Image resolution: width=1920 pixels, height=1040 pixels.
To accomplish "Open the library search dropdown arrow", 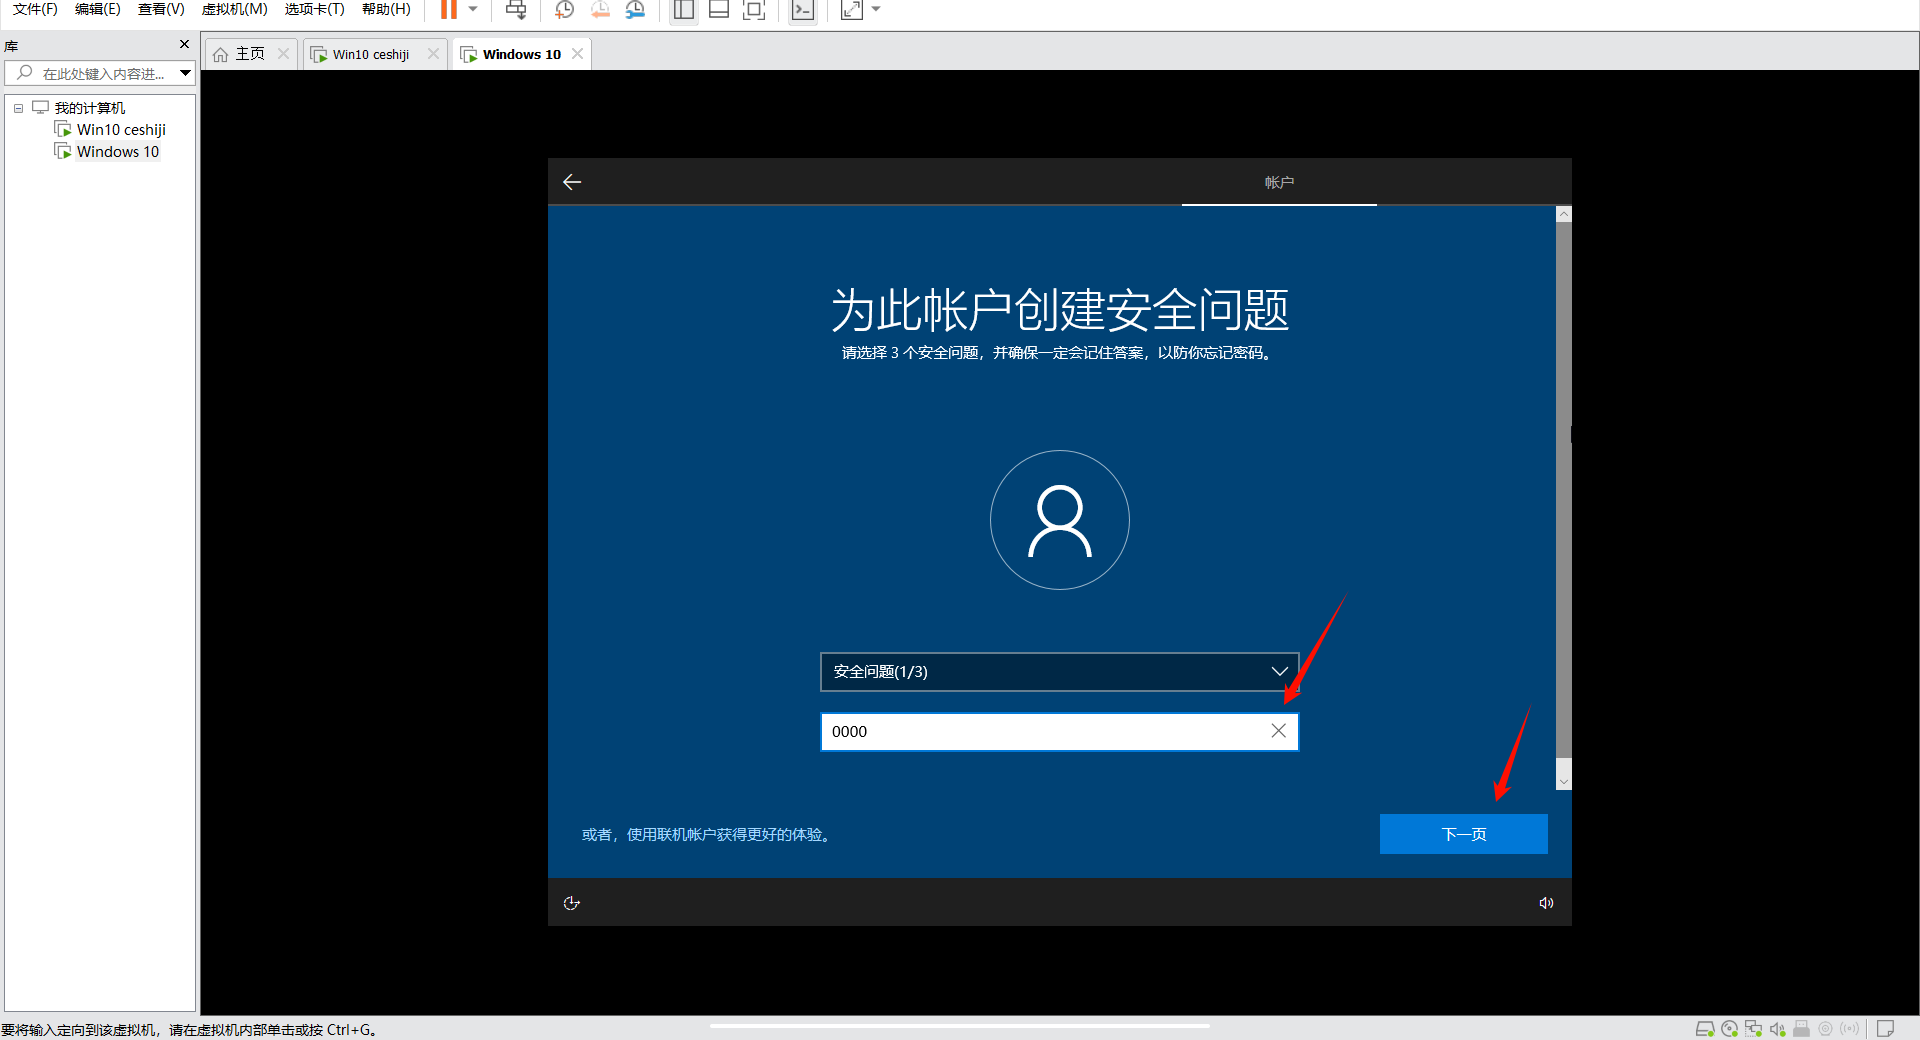I will pos(185,73).
